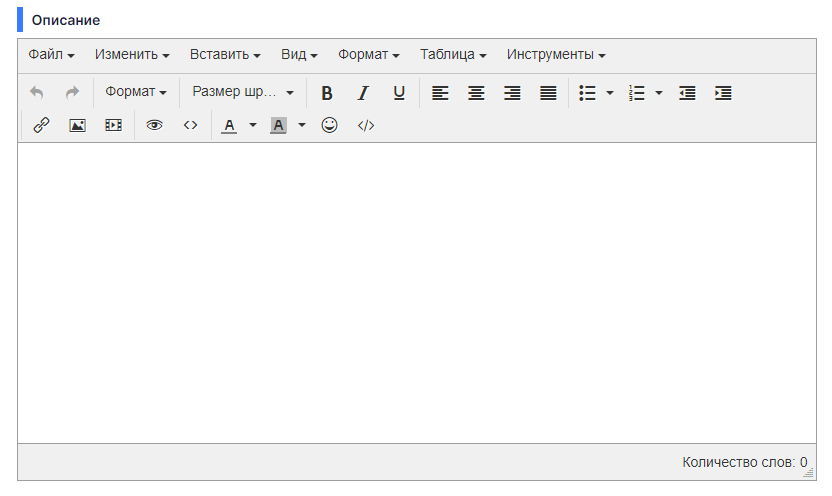Click inside the description text area

click(x=417, y=293)
